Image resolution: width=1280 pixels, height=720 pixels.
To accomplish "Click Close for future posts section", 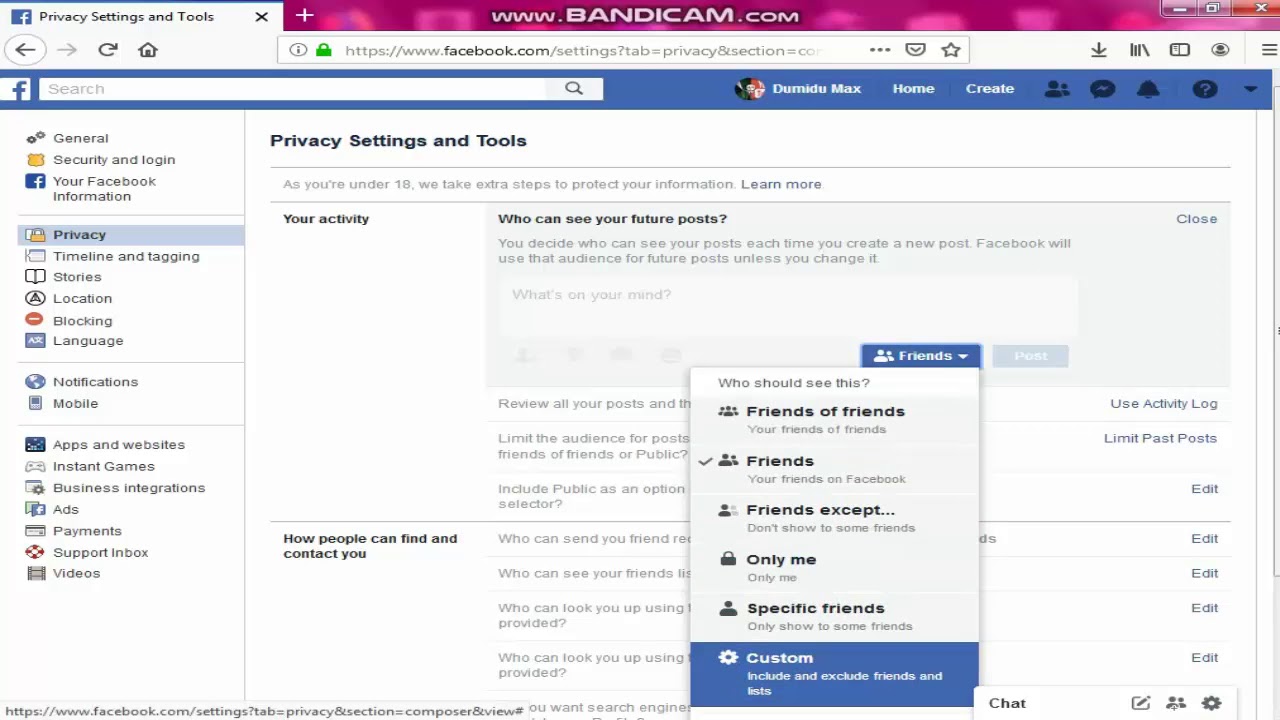I will (1196, 219).
